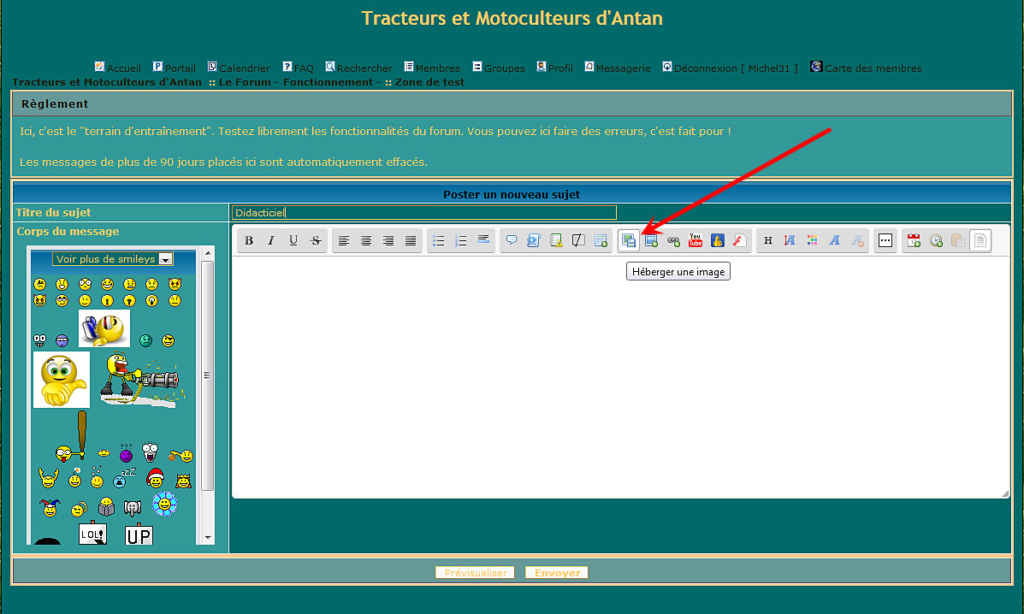The image size is (1024, 614).
Task: Center-align text icon
Action: [x=366, y=240]
